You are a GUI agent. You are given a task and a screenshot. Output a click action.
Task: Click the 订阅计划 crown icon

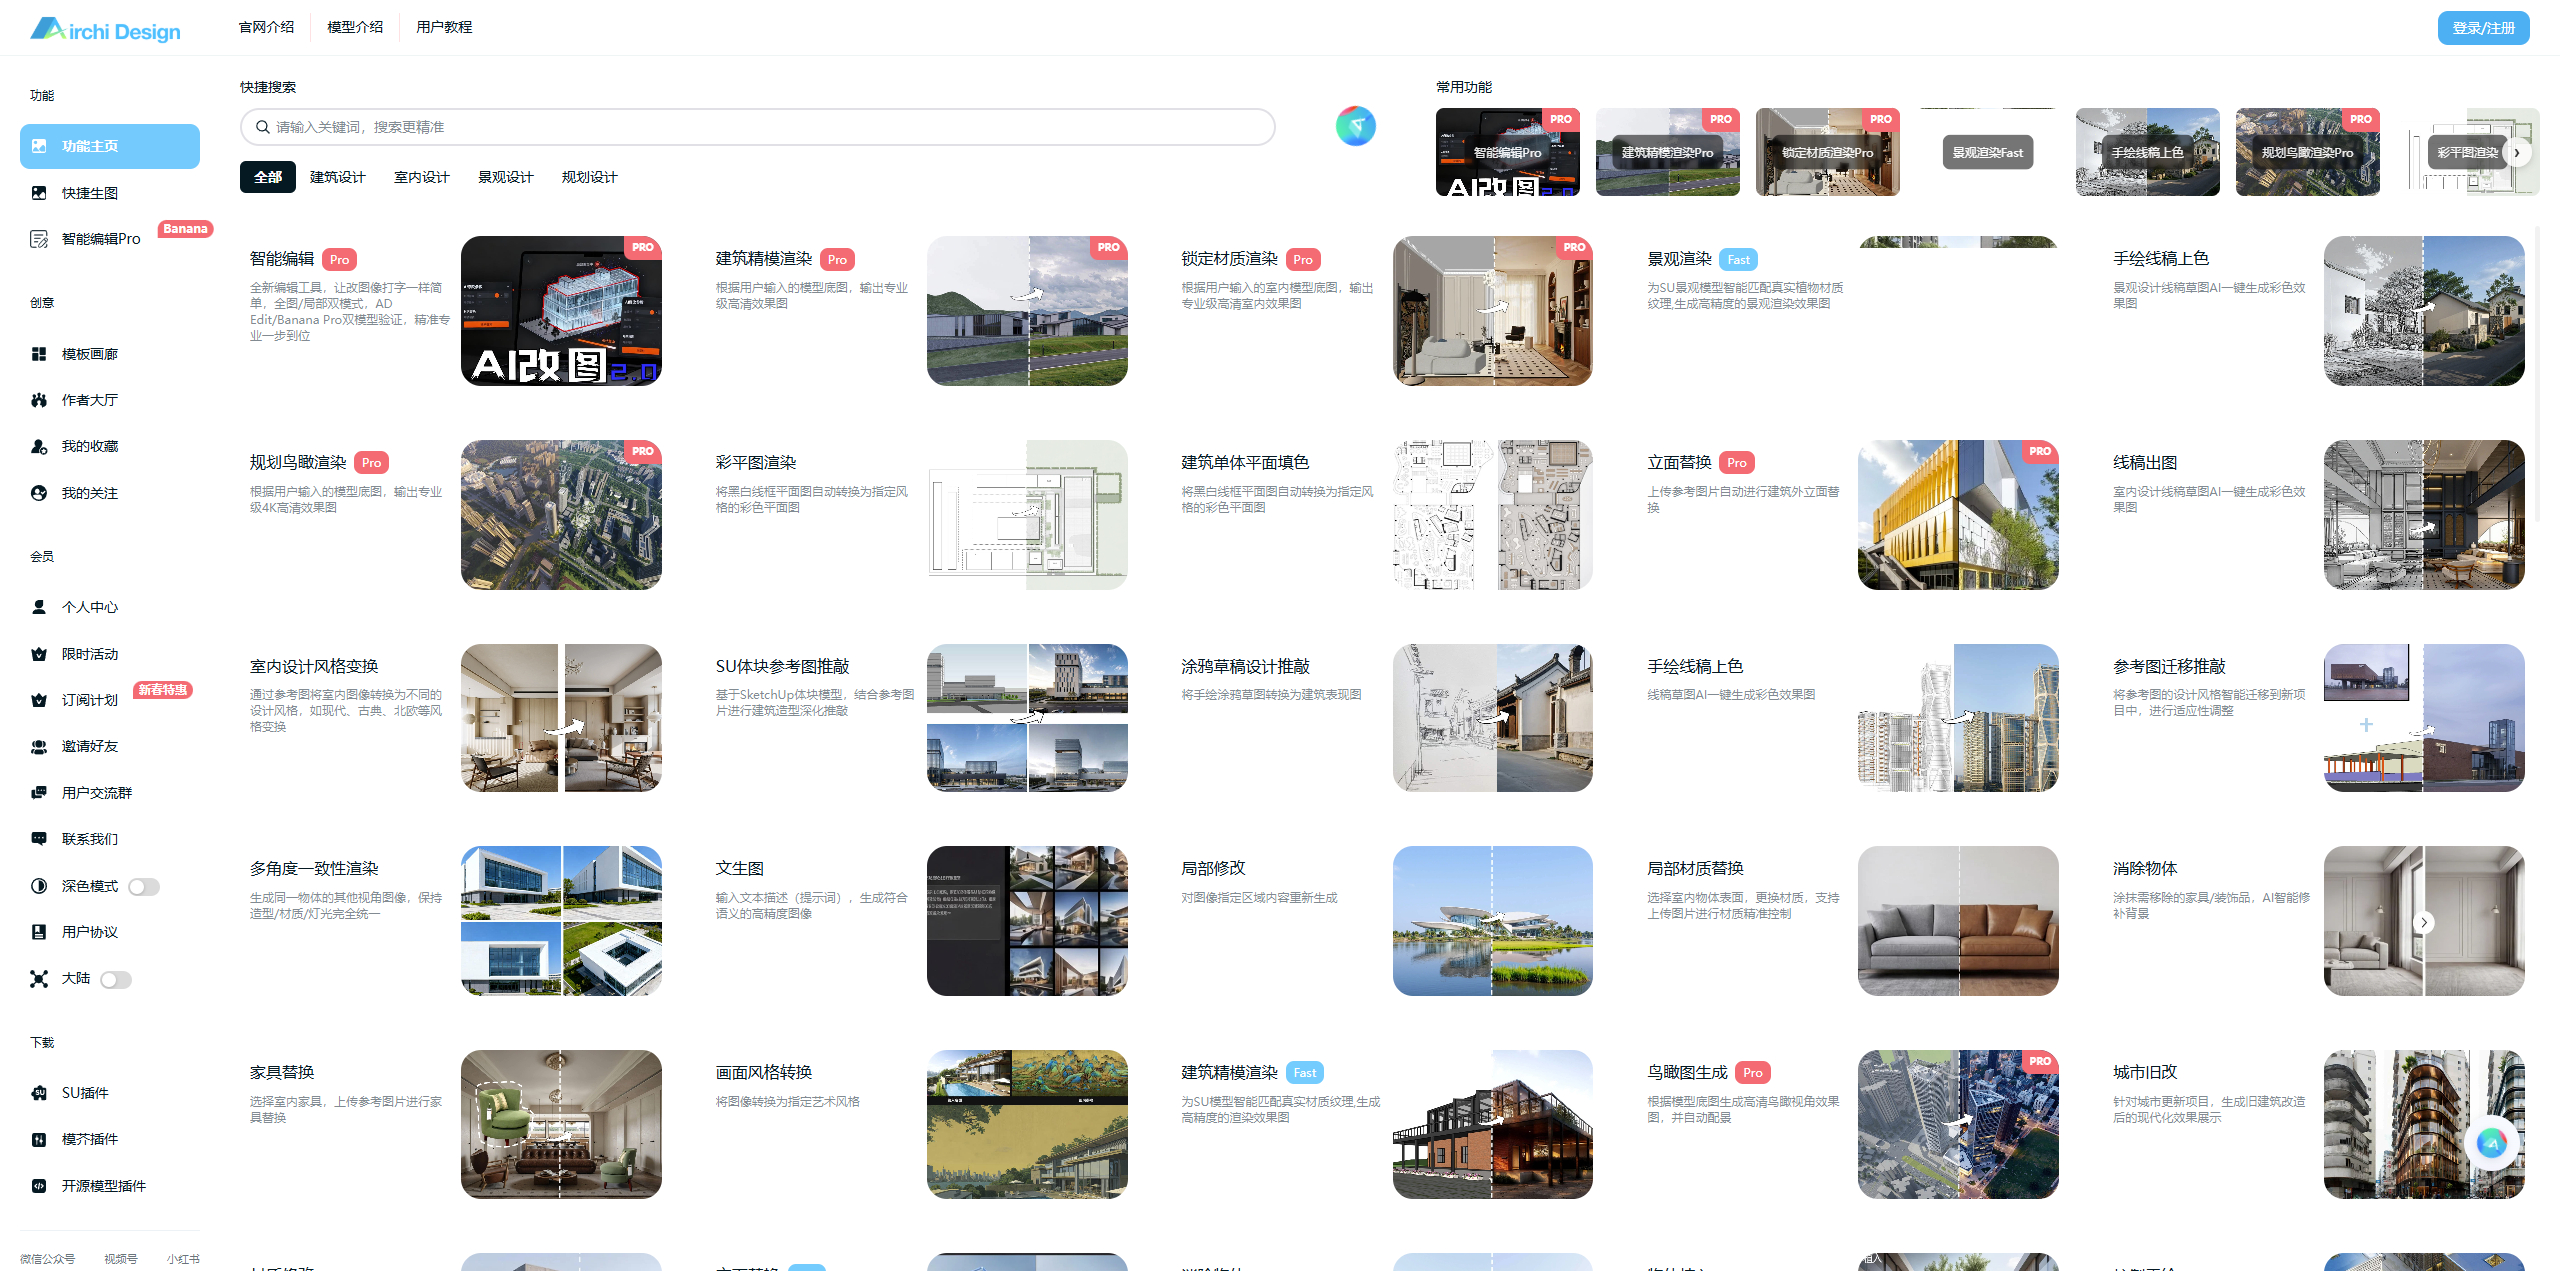[x=39, y=700]
